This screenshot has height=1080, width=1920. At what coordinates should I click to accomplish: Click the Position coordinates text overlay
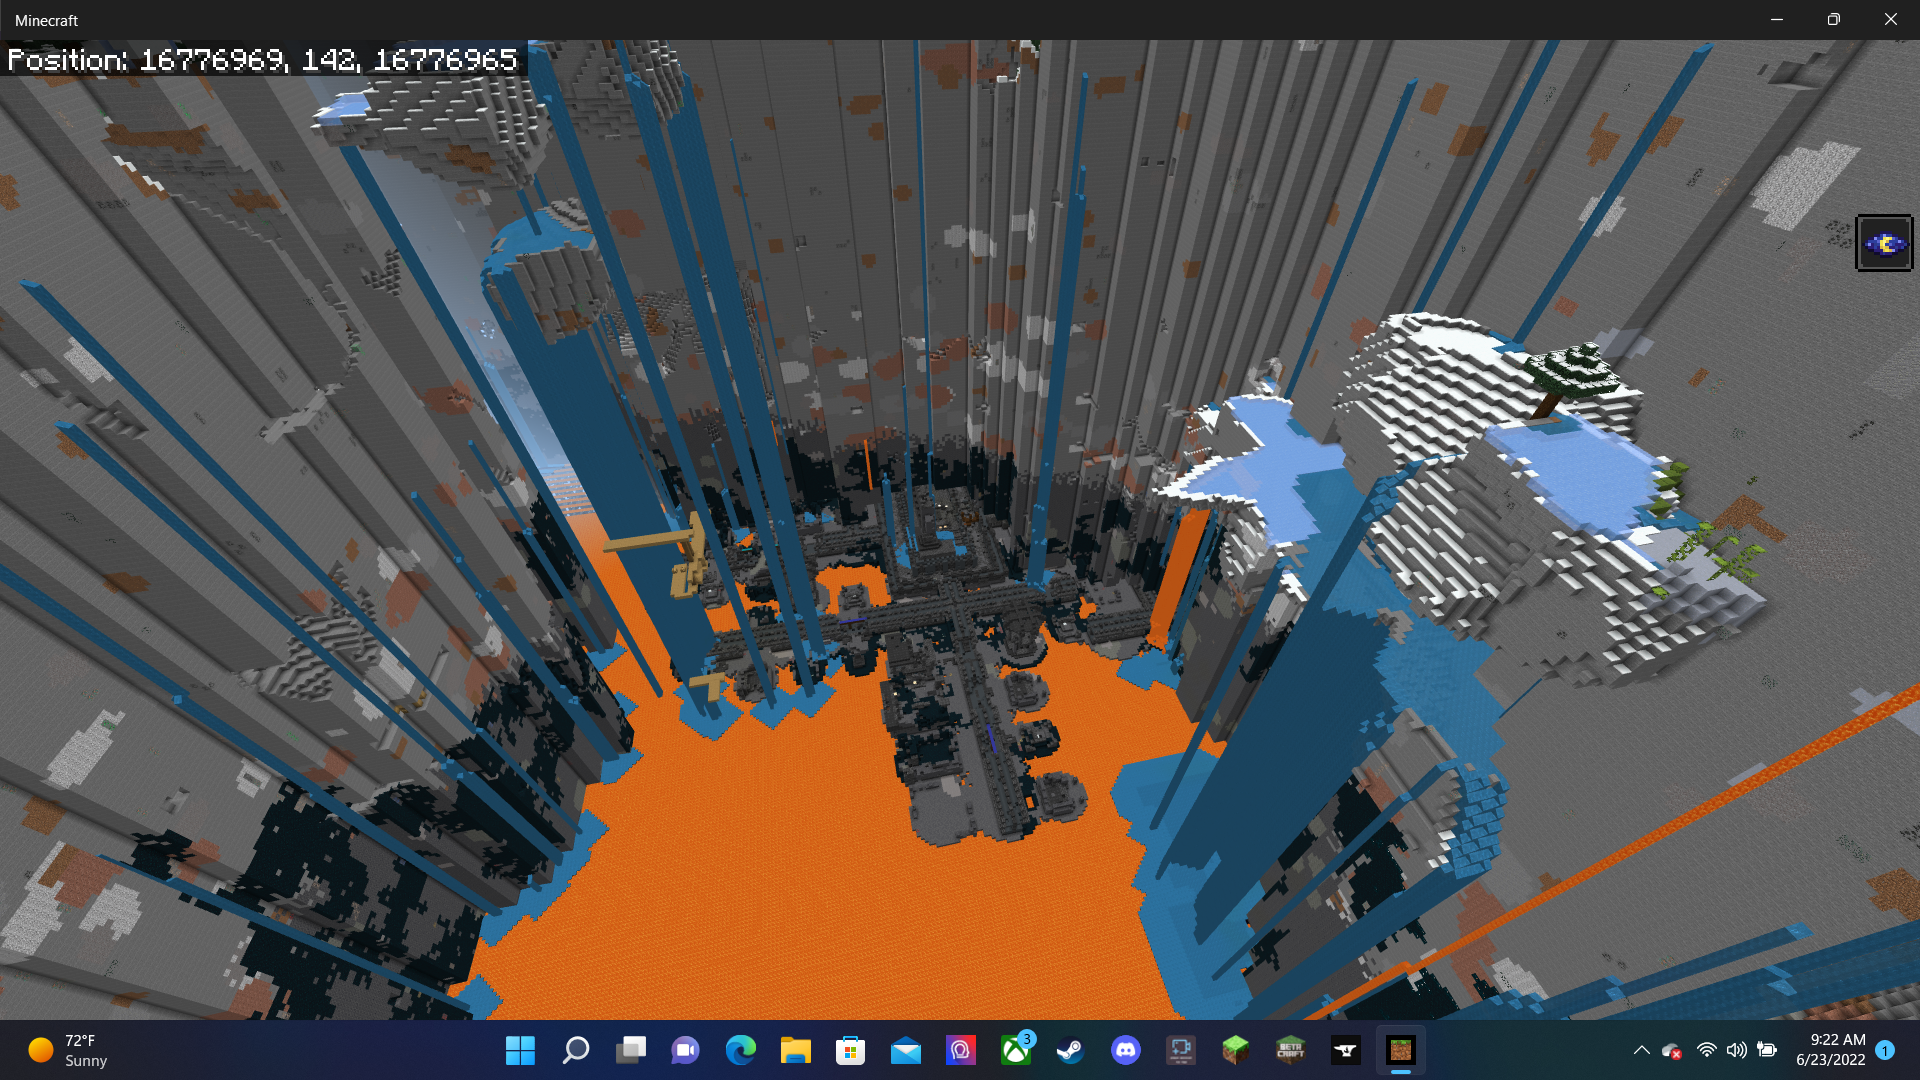262,60
